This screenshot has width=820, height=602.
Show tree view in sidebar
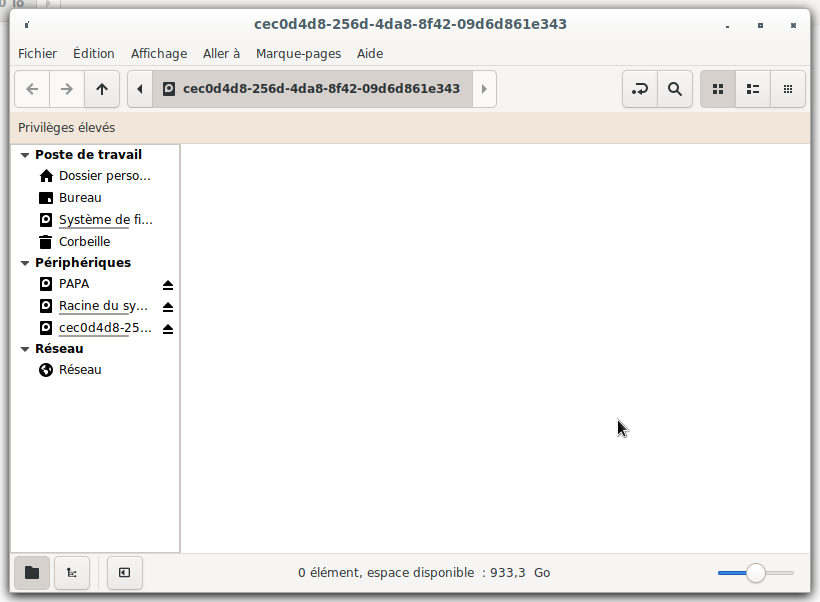[71, 573]
